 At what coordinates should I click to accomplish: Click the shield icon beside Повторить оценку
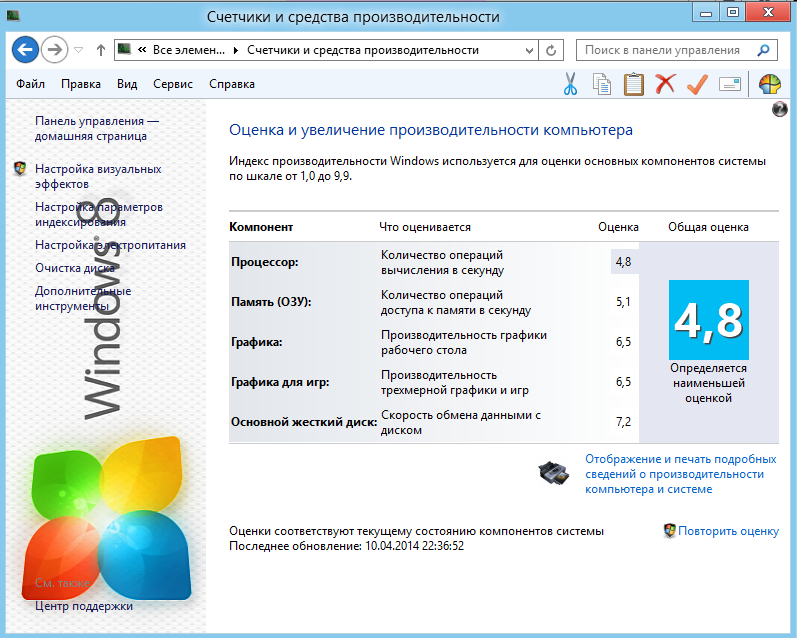(x=670, y=531)
